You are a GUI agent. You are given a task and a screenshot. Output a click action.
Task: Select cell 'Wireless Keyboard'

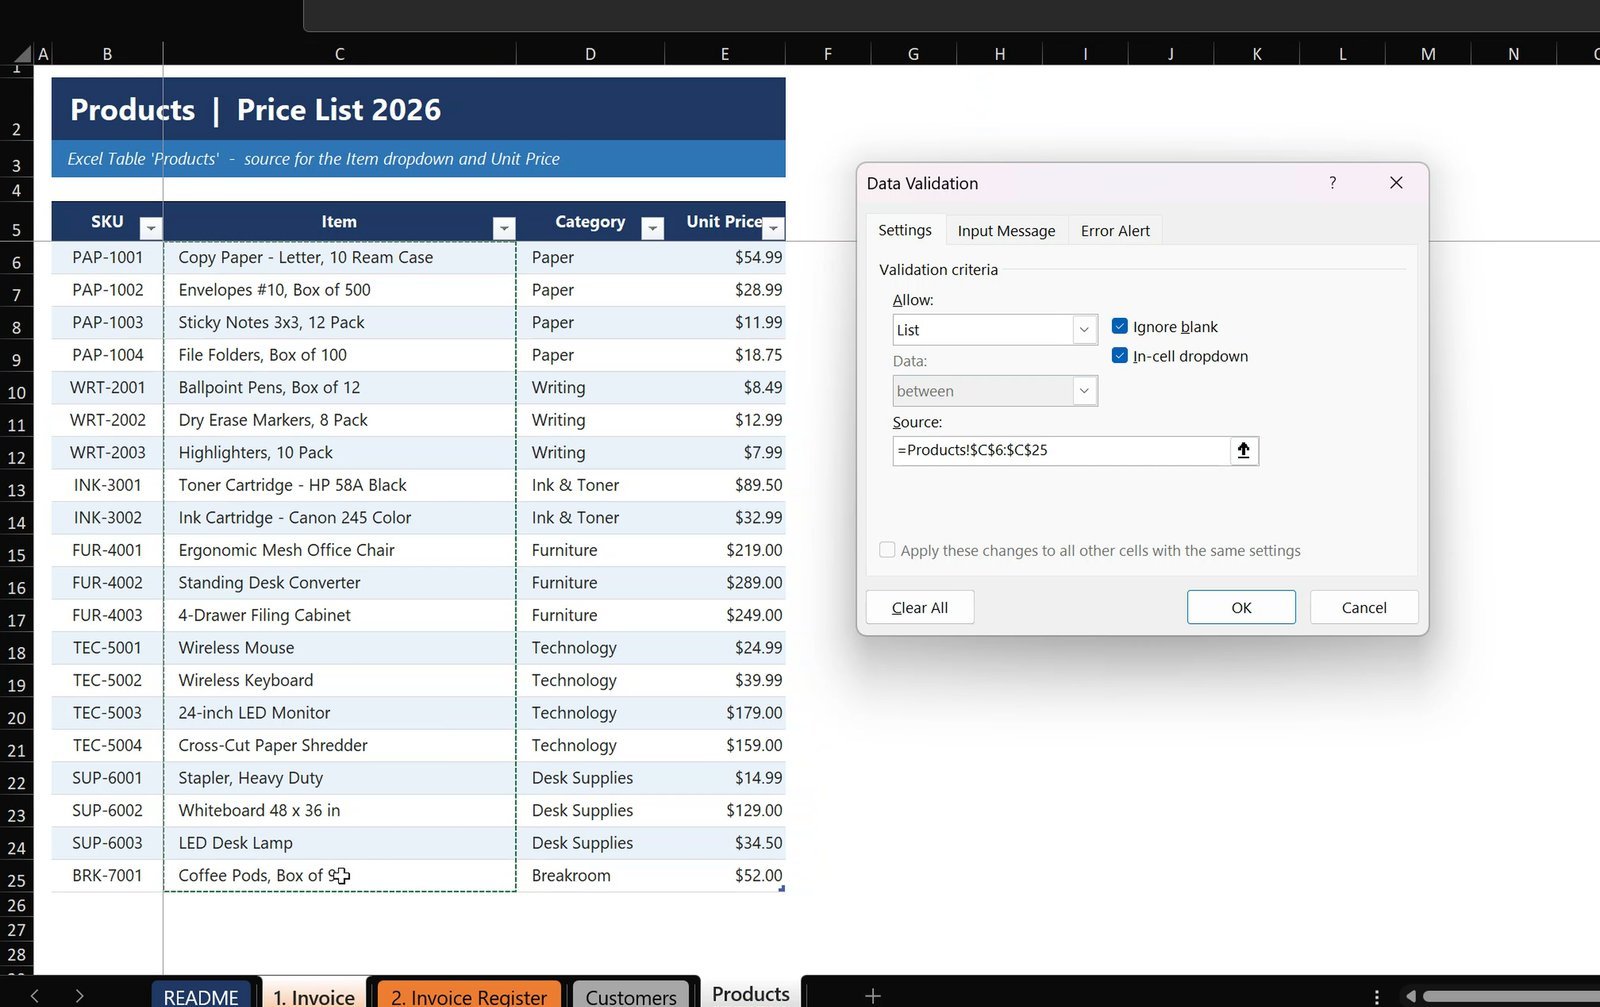click(x=339, y=680)
